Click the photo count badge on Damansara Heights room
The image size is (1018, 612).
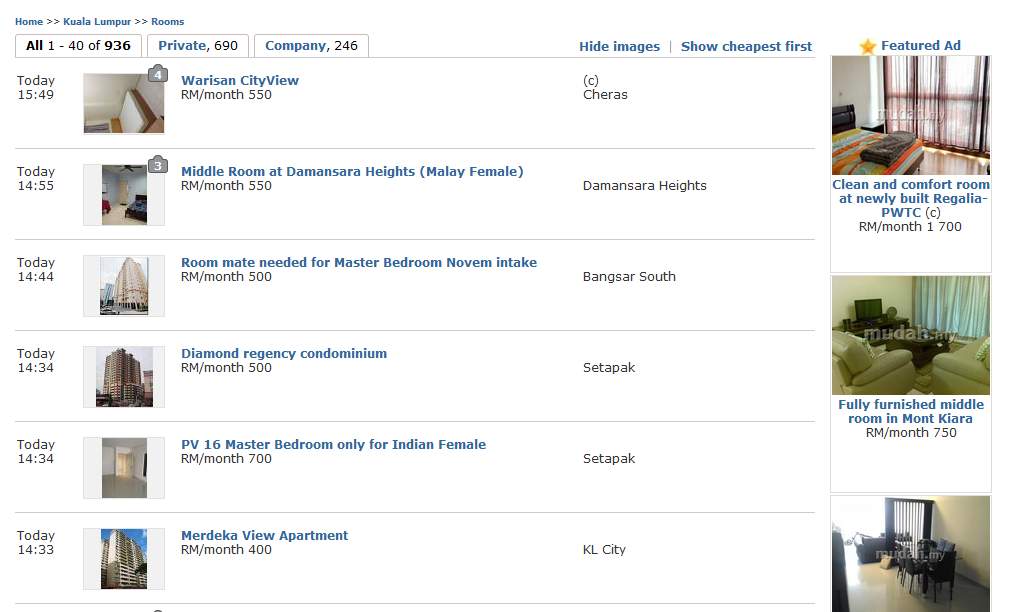point(157,165)
